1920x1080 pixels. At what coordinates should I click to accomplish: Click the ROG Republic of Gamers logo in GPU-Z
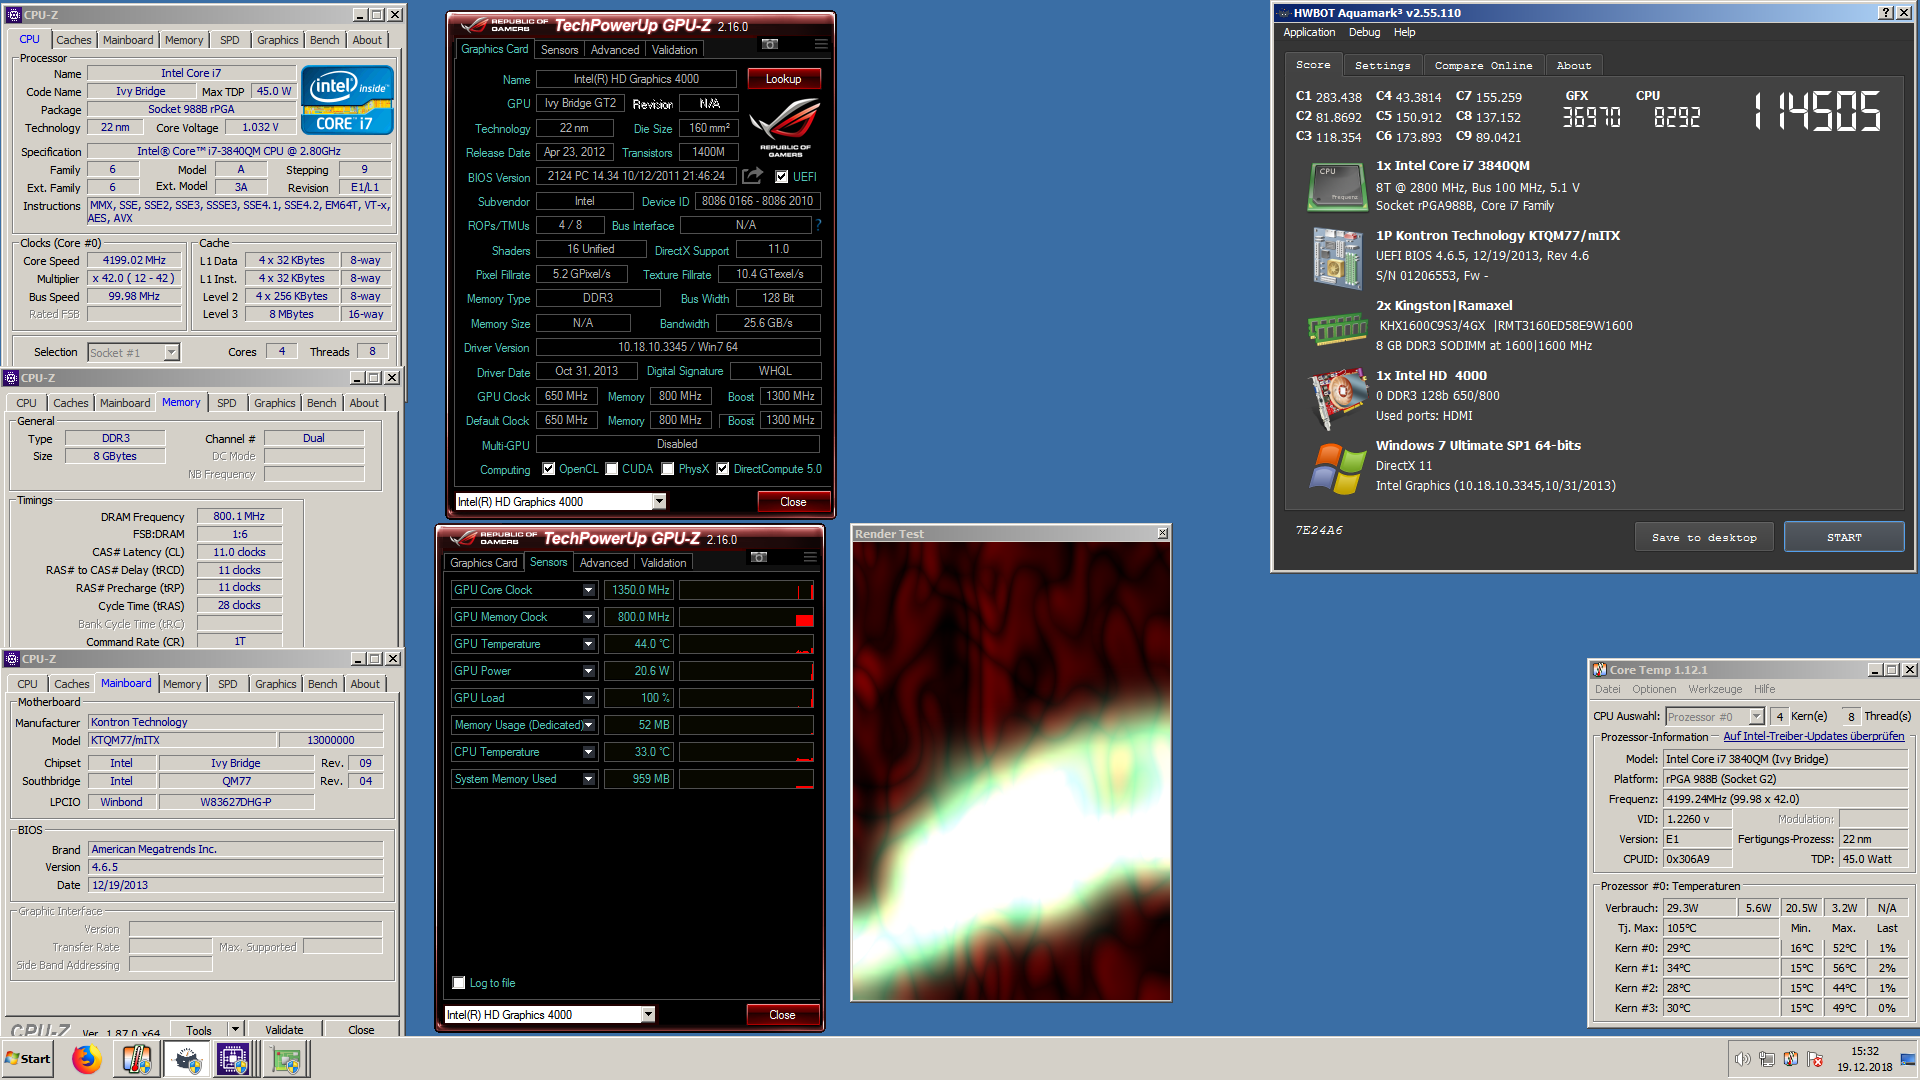[785, 128]
